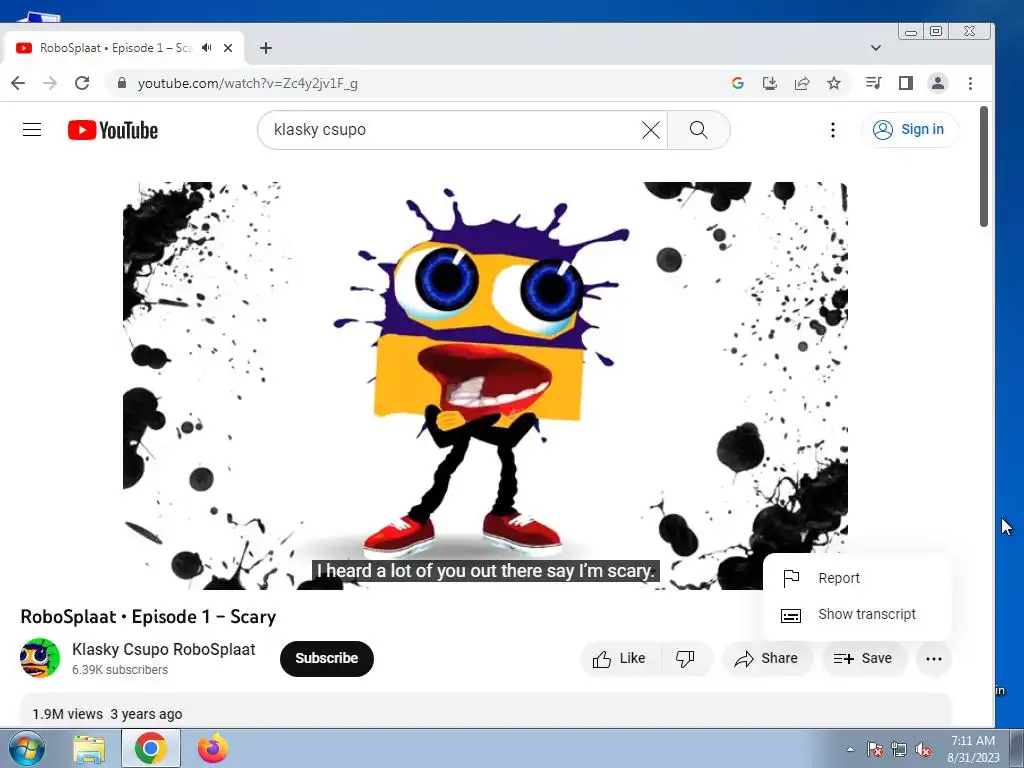Select Report from the popup menu

pos(856,578)
